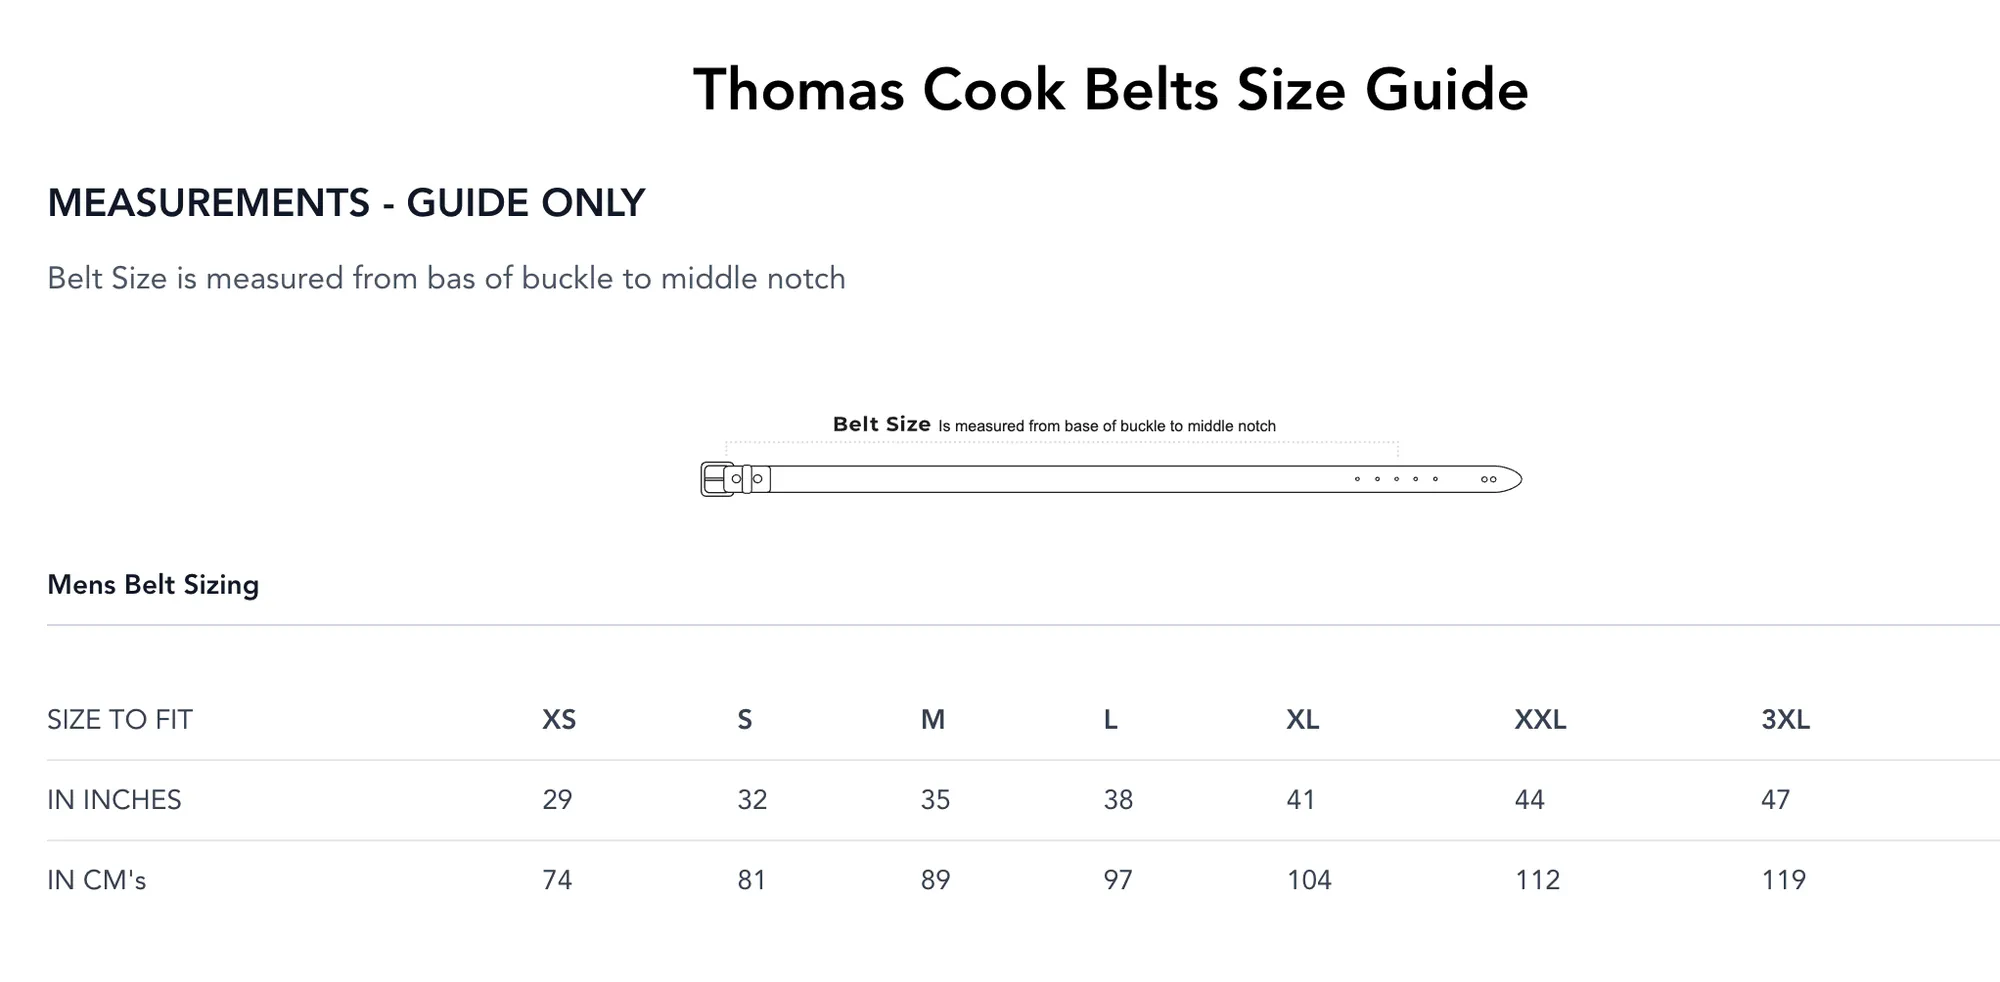
Task: Click the "Thomas Cook Belts Size Guide" title
Action: tap(1110, 90)
